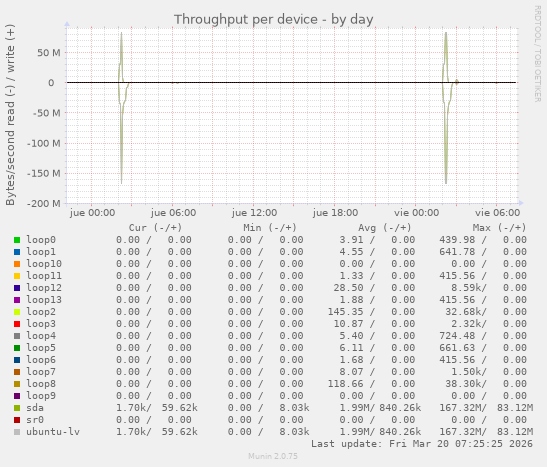Click the dark blue loop12 legend swatch

(x=17, y=288)
